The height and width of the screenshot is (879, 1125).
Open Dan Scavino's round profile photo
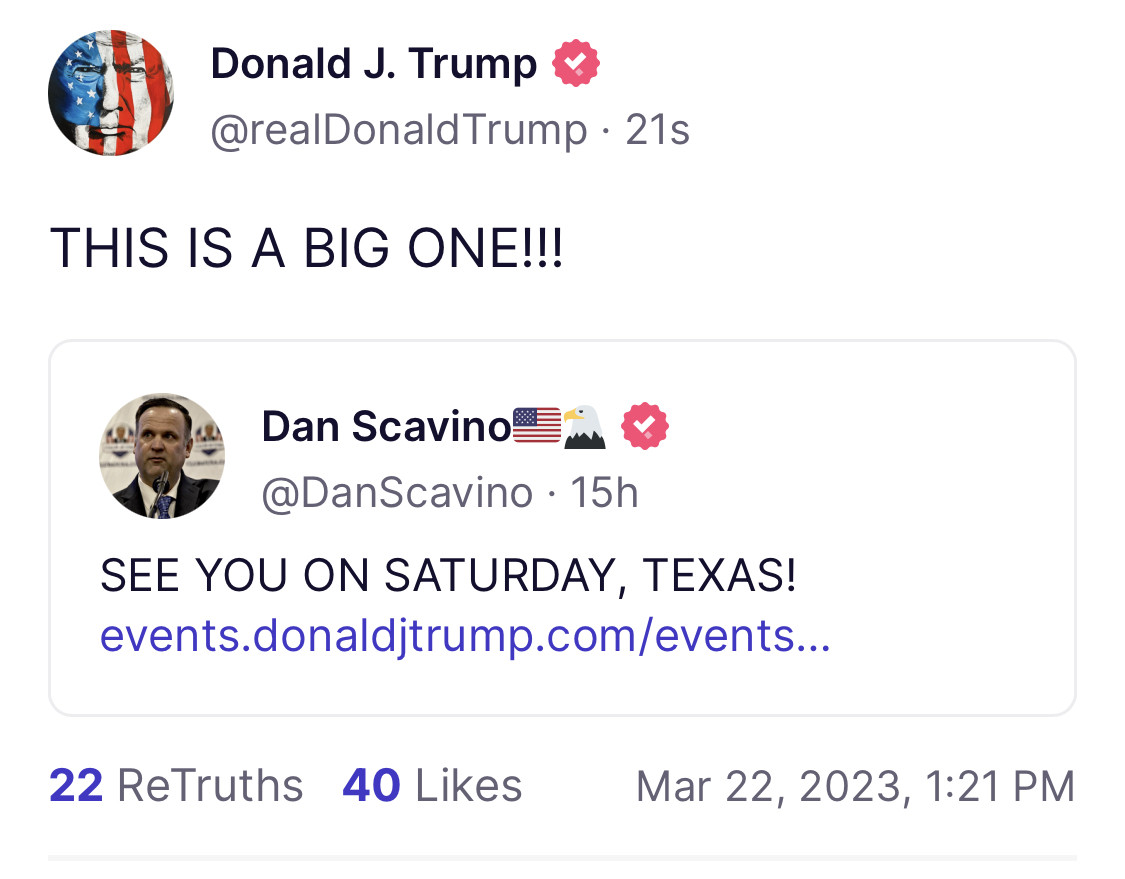[x=162, y=456]
